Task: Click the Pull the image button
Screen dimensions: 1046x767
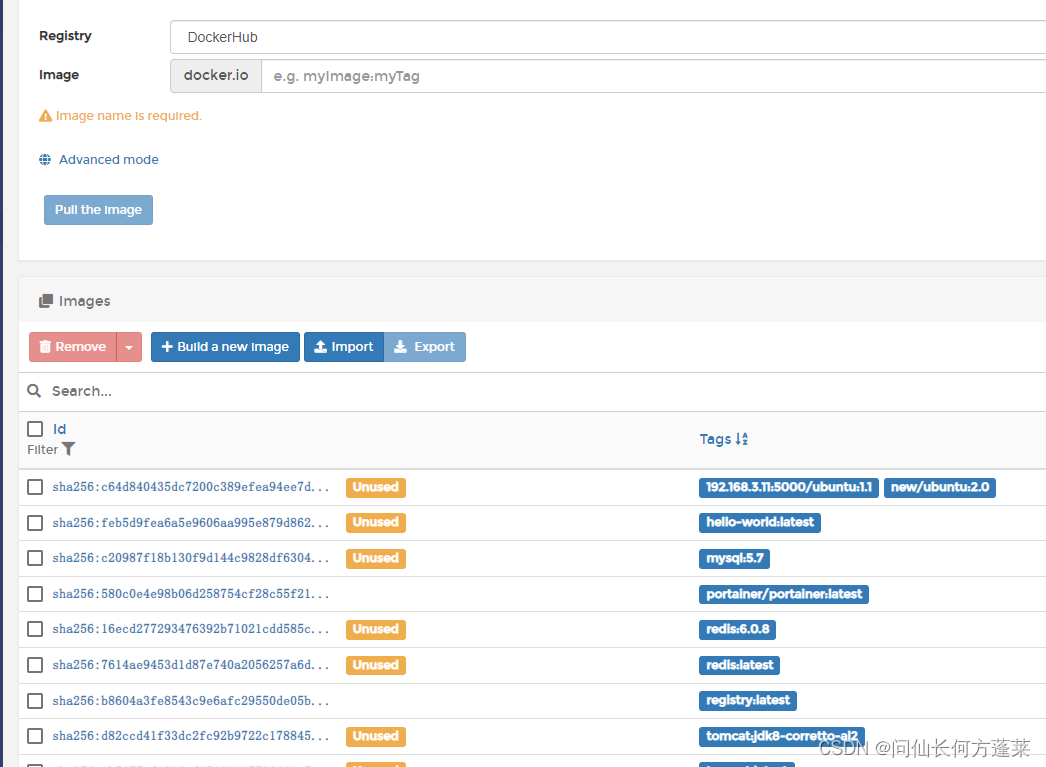Action: point(98,210)
